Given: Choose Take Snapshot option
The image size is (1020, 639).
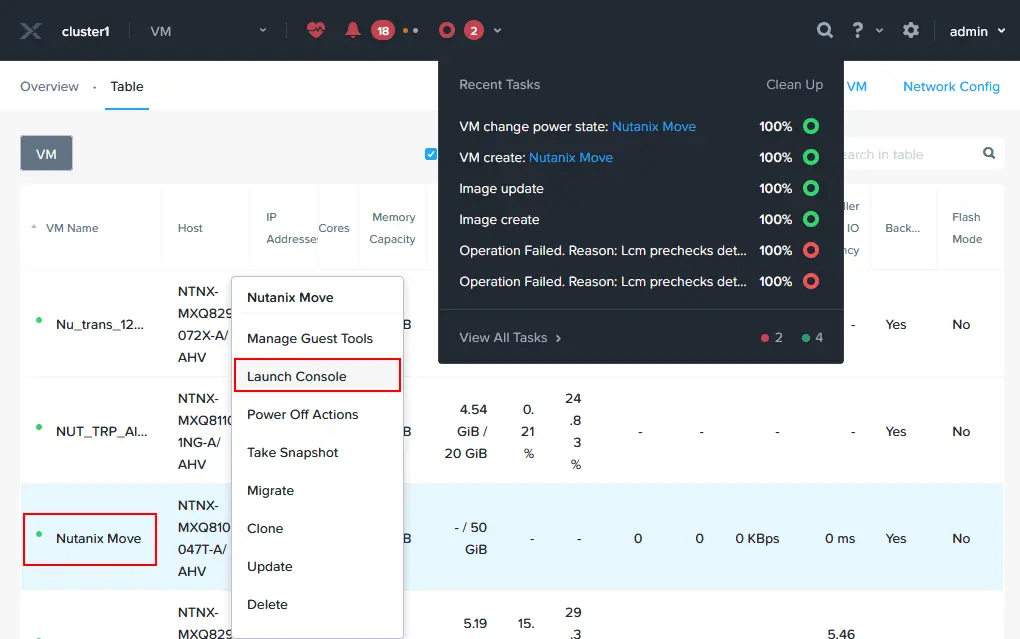Looking at the screenshot, I should pyautogui.click(x=293, y=452).
